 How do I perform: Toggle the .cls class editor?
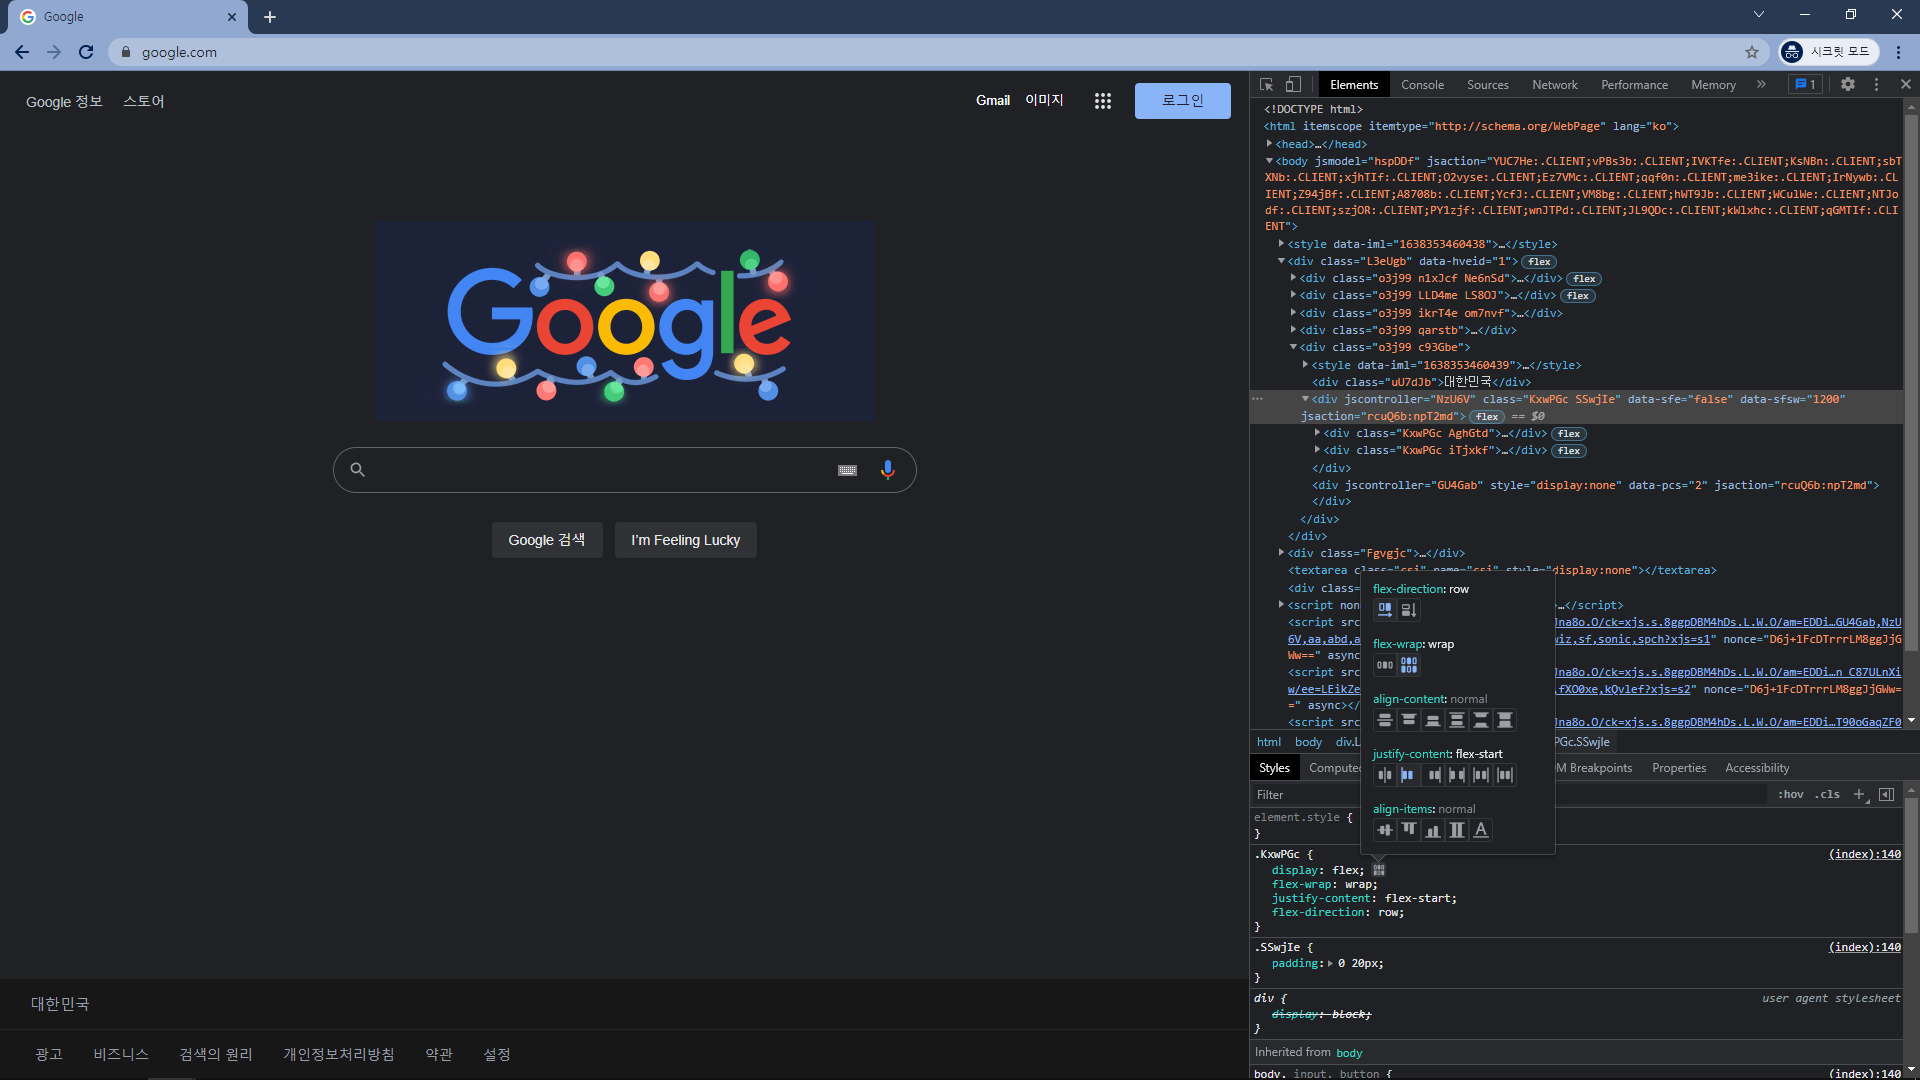coord(1829,795)
